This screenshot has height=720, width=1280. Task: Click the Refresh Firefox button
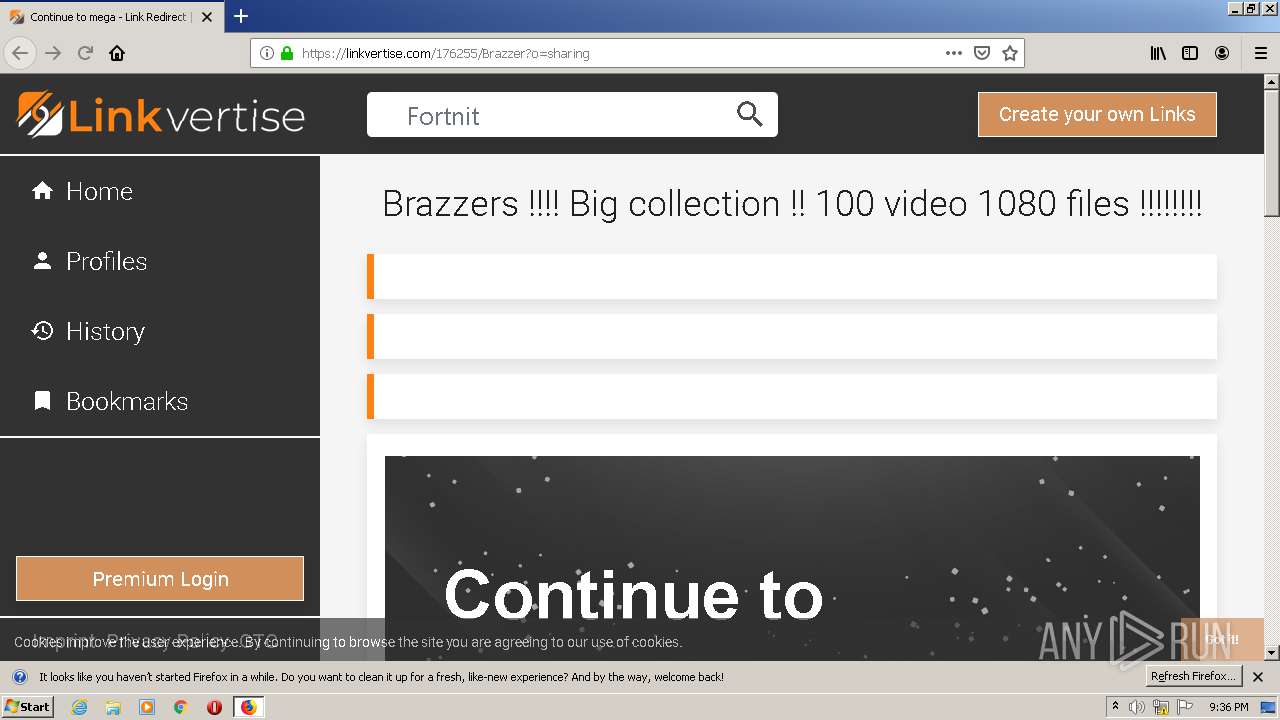click(x=1193, y=677)
